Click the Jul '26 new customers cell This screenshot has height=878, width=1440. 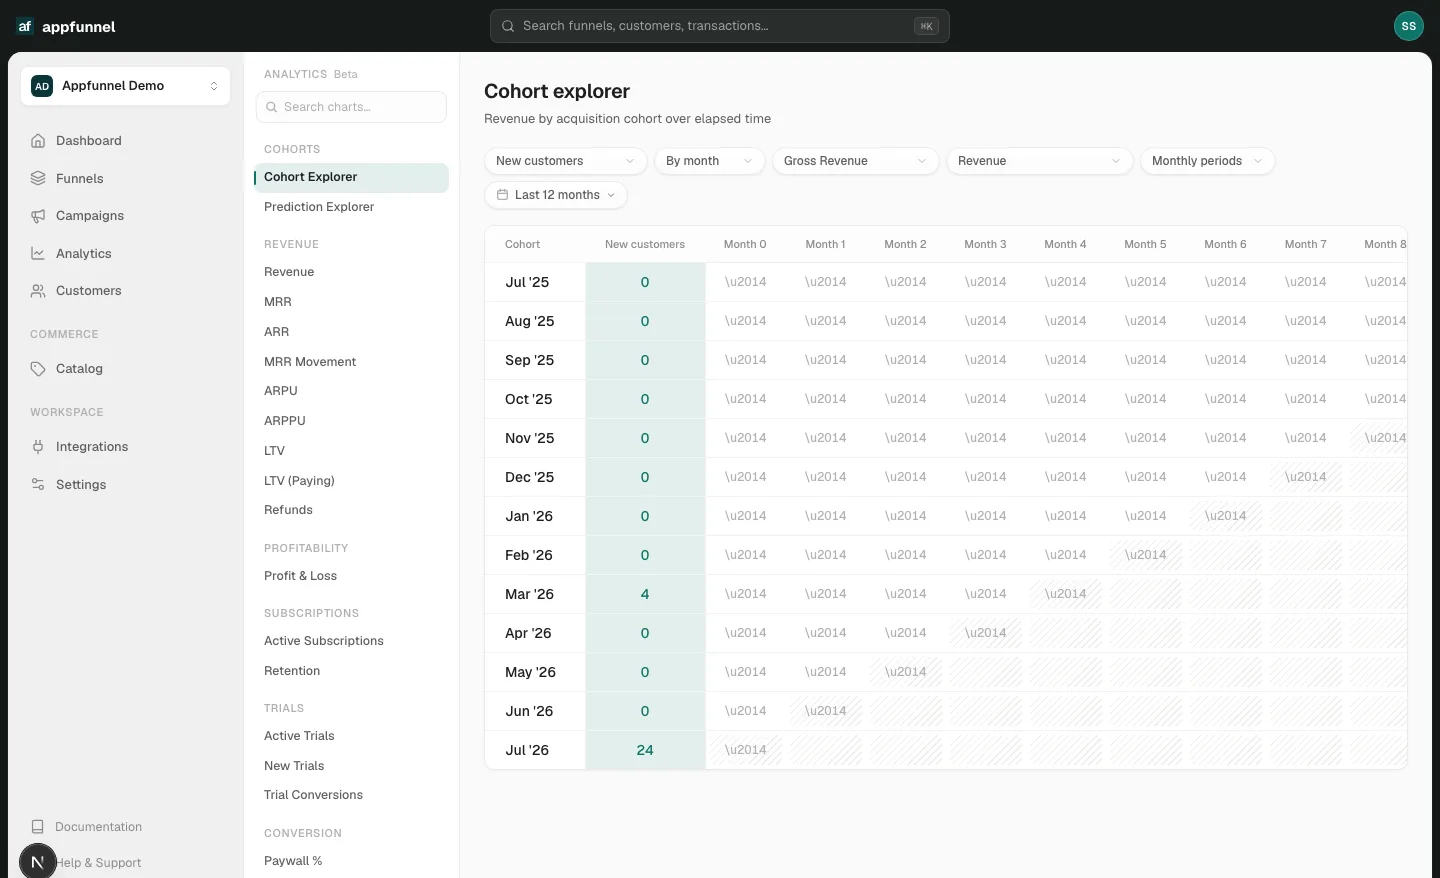(x=645, y=750)
